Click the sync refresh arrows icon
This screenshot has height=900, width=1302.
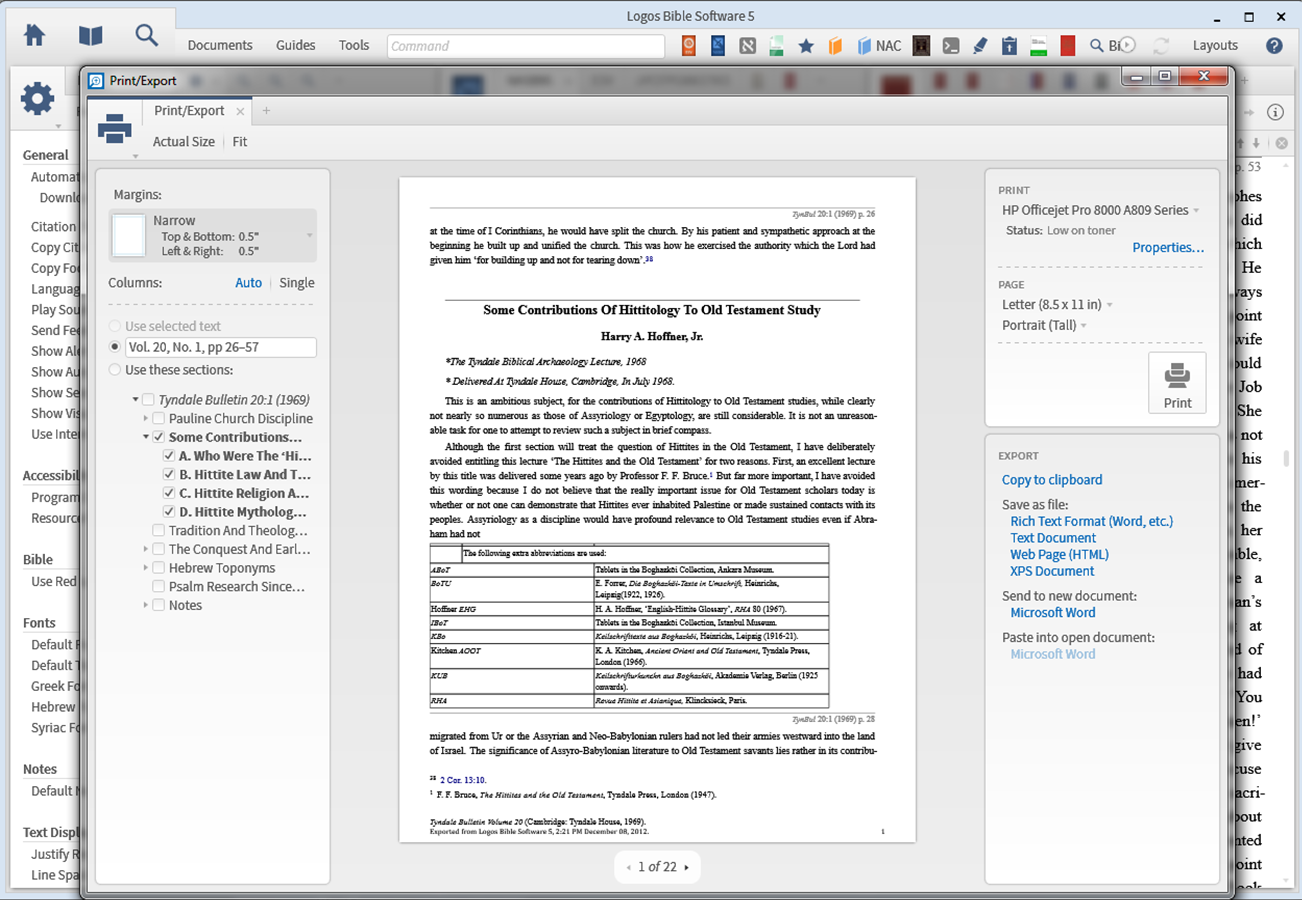(1161, 45)
